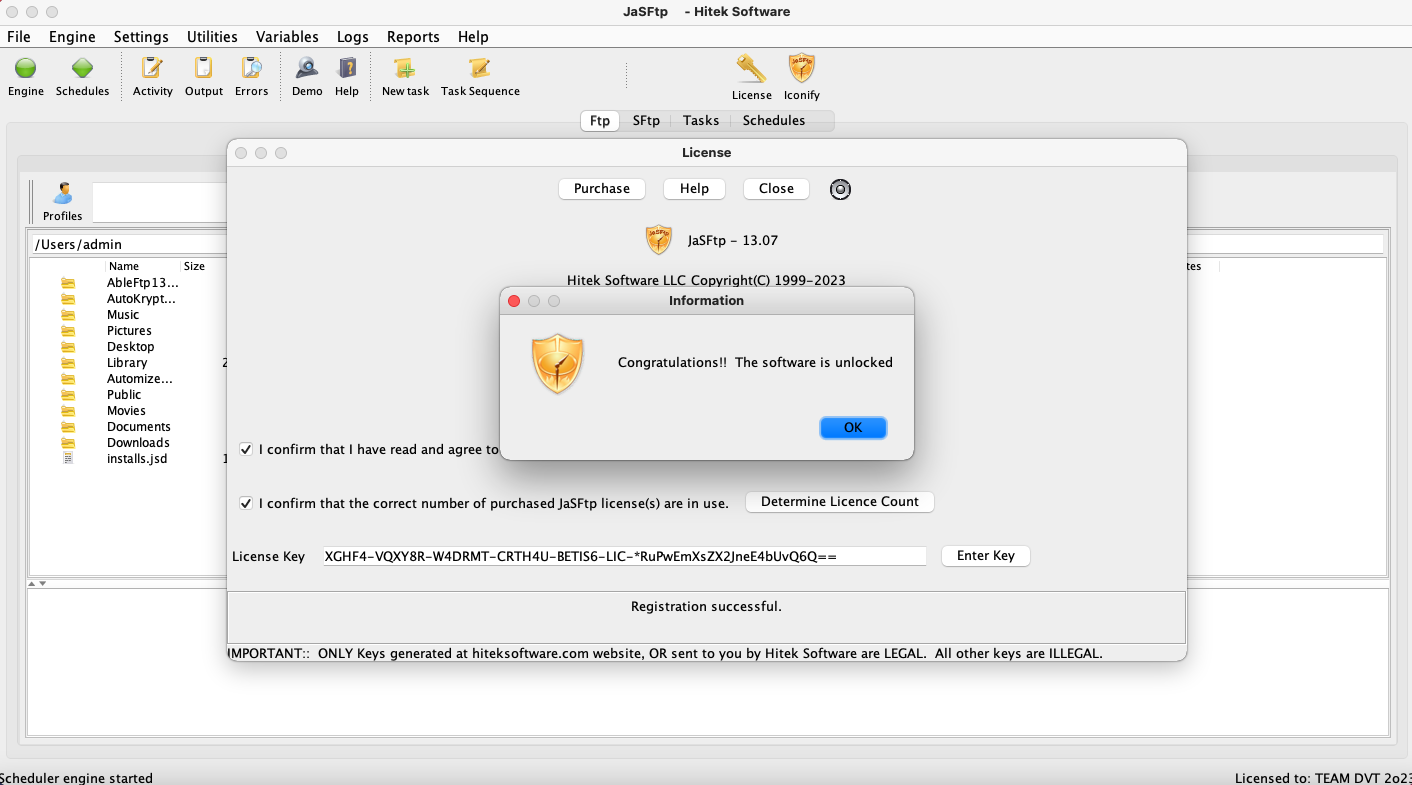Toggle the read and agree checkbox
Viewport: 1412px width, 785px height.
[x=246, y=449]
